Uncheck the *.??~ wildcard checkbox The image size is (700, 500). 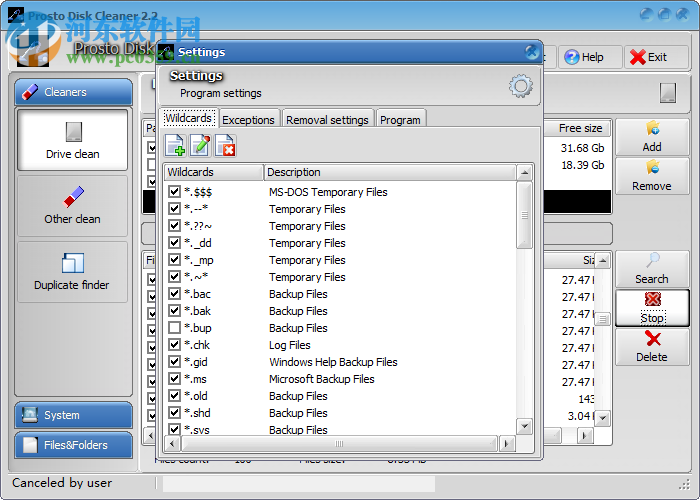pyautogui.click(x=174, y=225)
